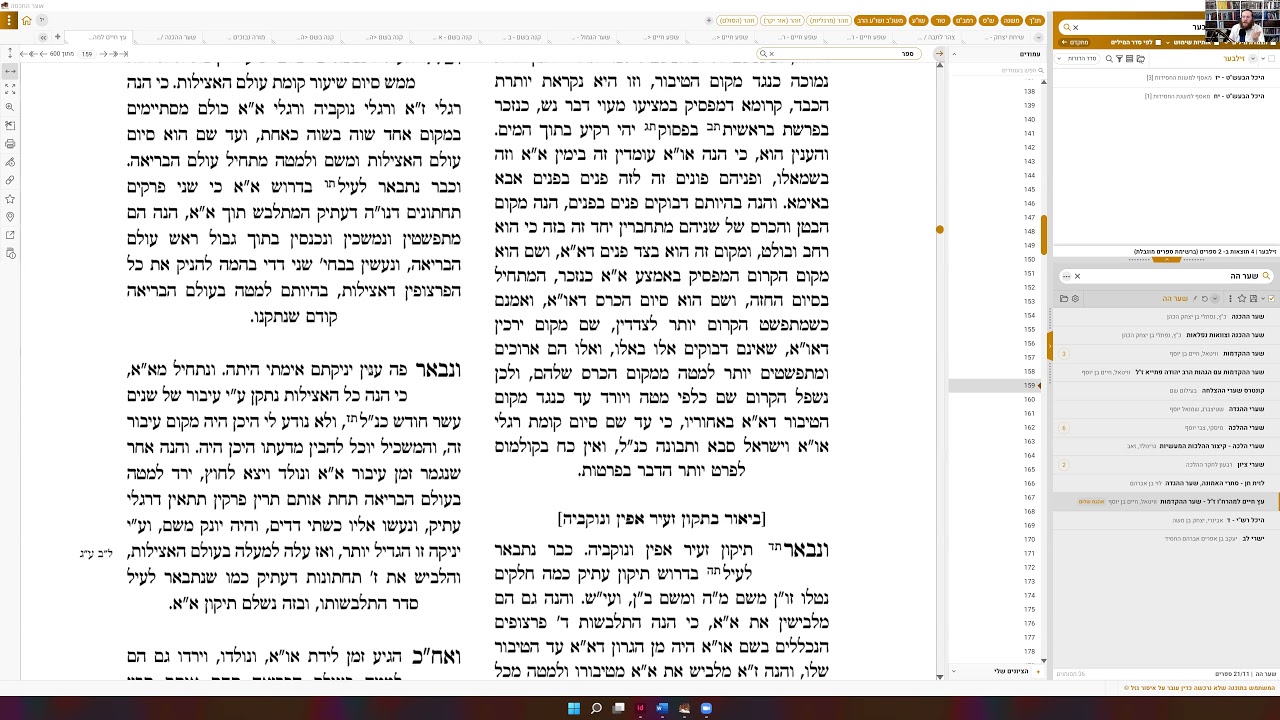Refresh the שער הה filter
The height and width of the screenshot is (720, 1280).
pos(1204,298)
